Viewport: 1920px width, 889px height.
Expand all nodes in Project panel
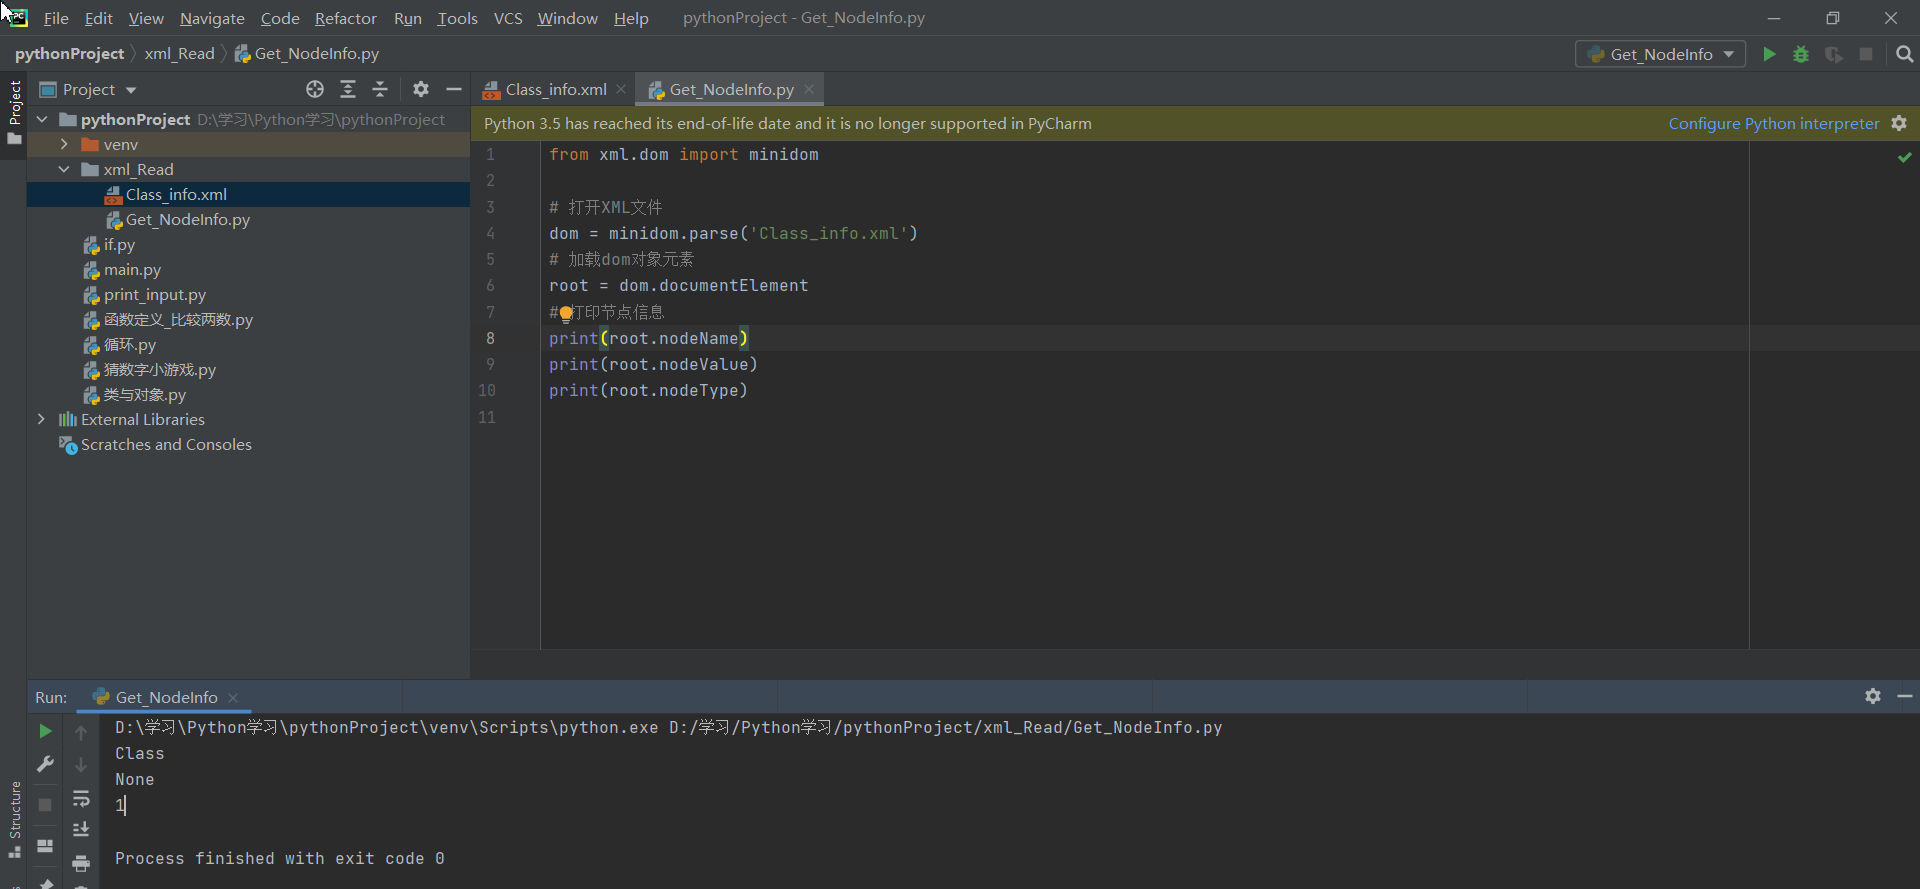tap(348, 89)
